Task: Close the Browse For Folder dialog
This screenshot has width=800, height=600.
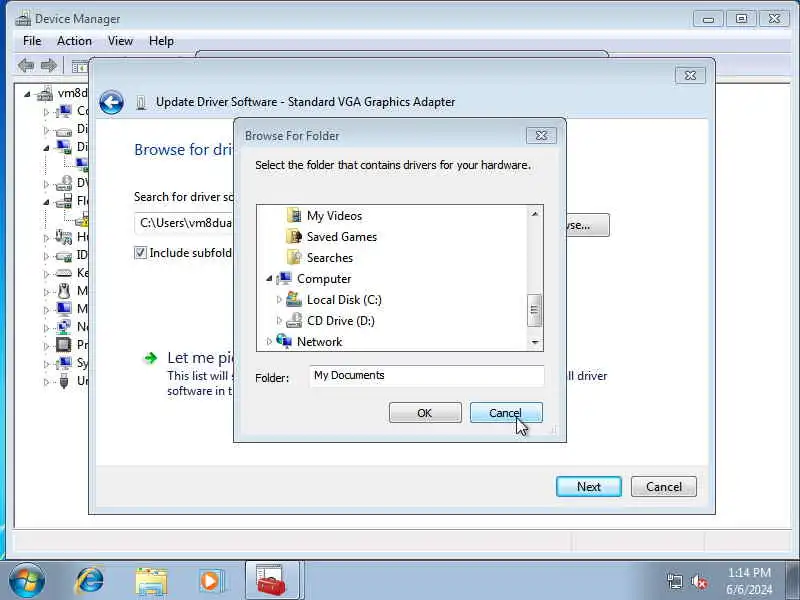Action: [x=541, y=136]
